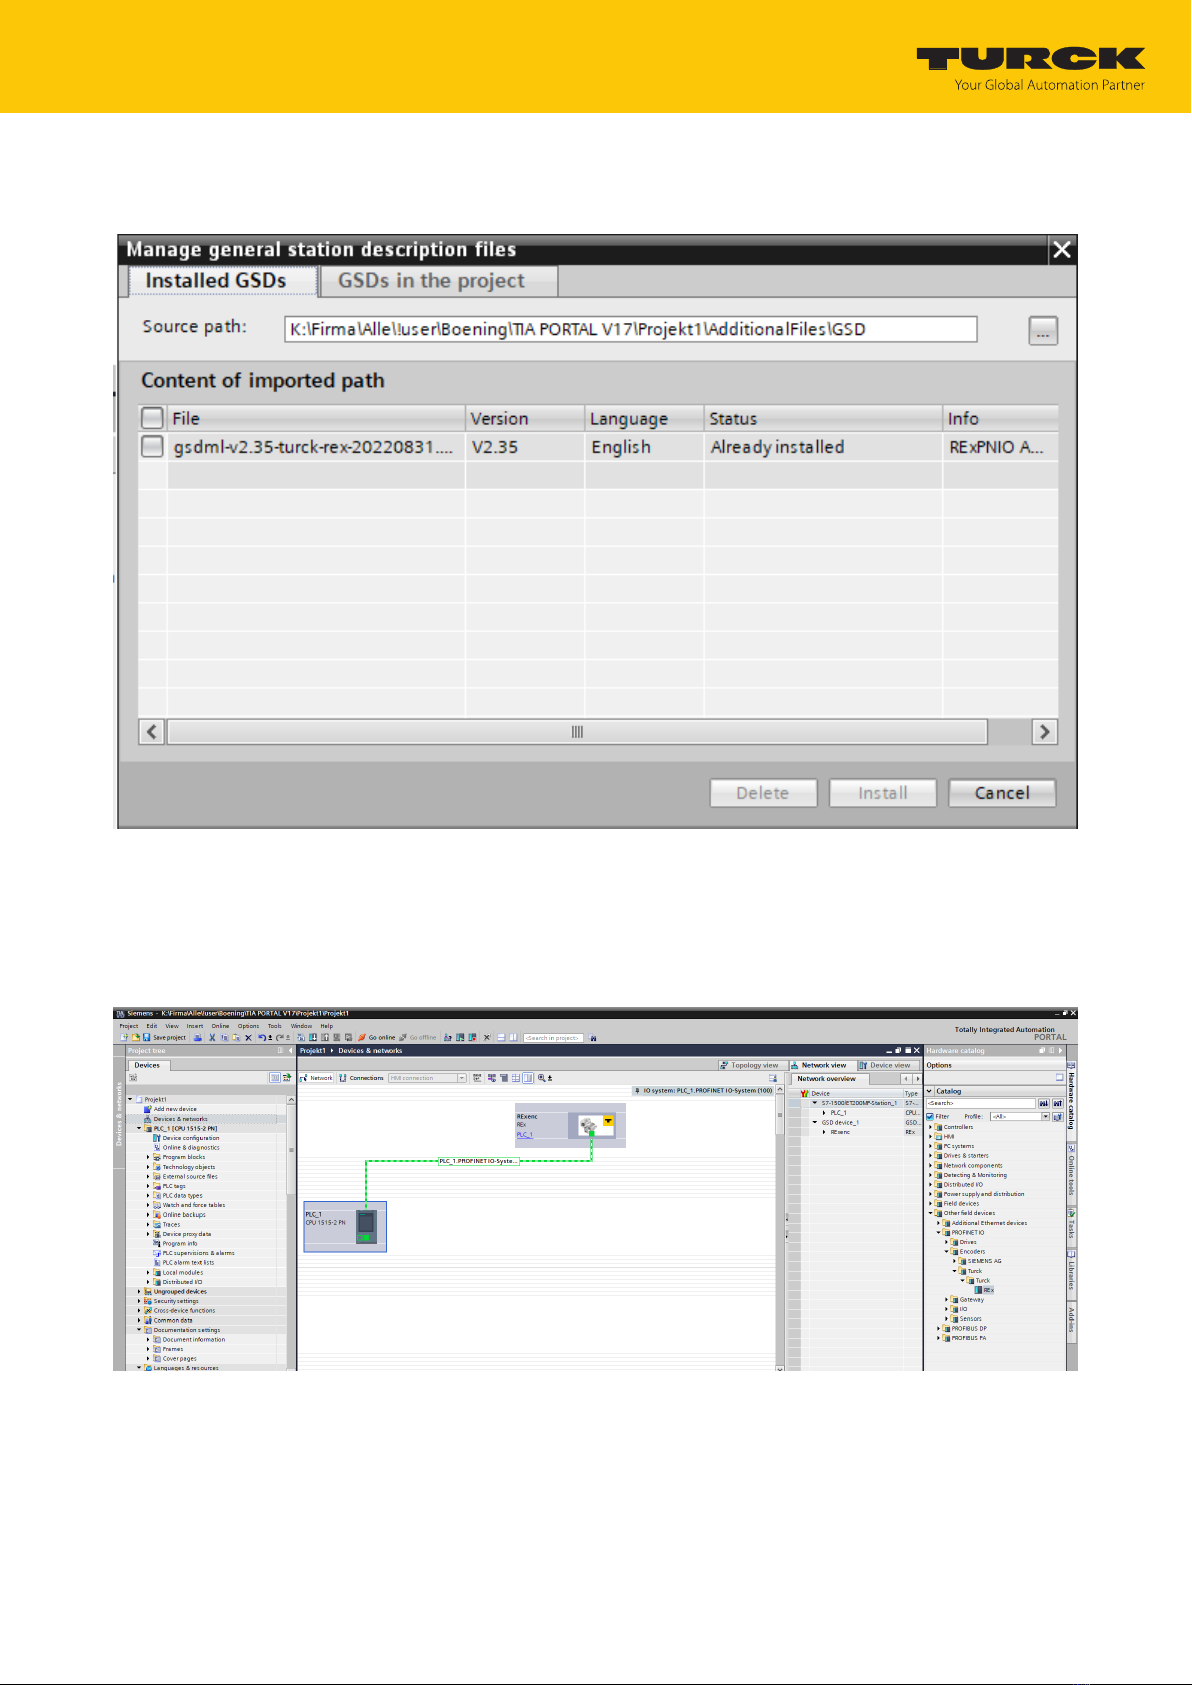Screen dimensions: 1192x1685
Task: Click the Source path input field
Action: coord(630,329)
